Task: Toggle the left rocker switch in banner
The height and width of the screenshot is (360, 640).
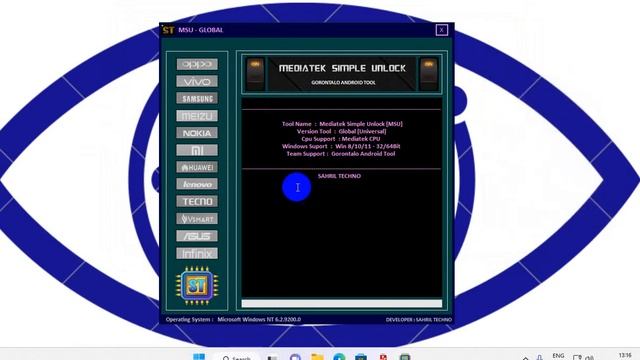Action: [256, 74]
